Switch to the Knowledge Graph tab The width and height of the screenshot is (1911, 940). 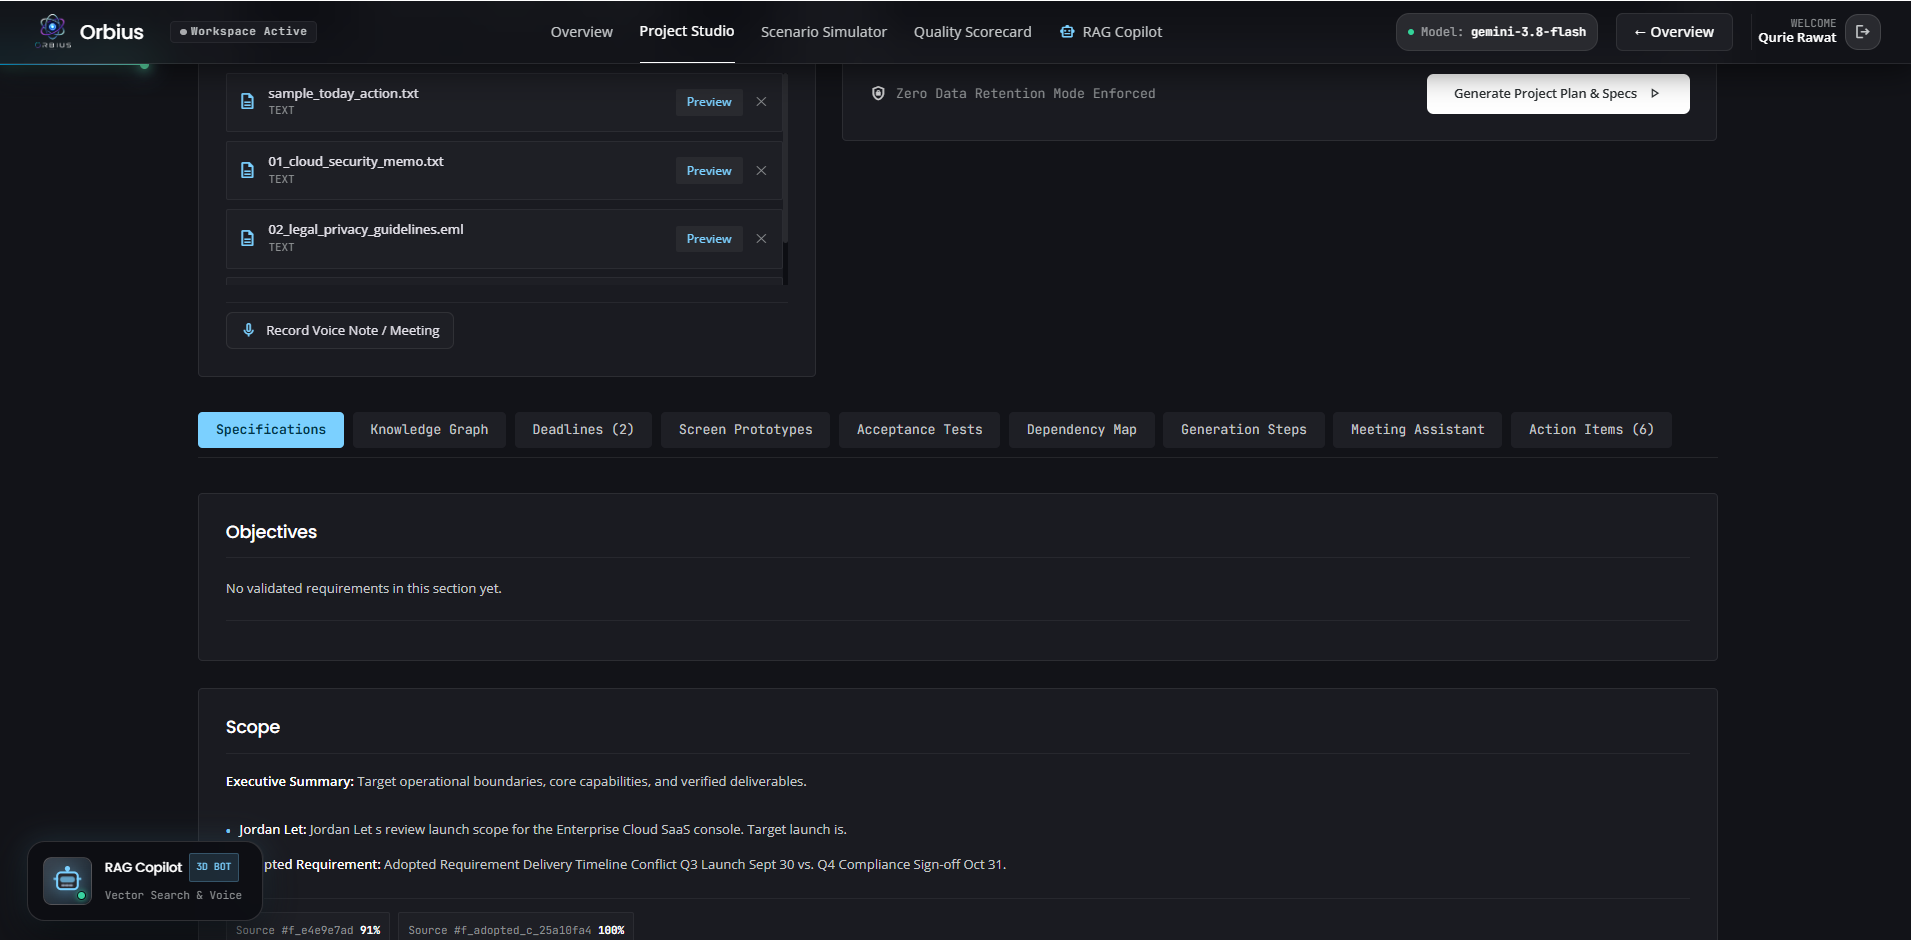429,430
